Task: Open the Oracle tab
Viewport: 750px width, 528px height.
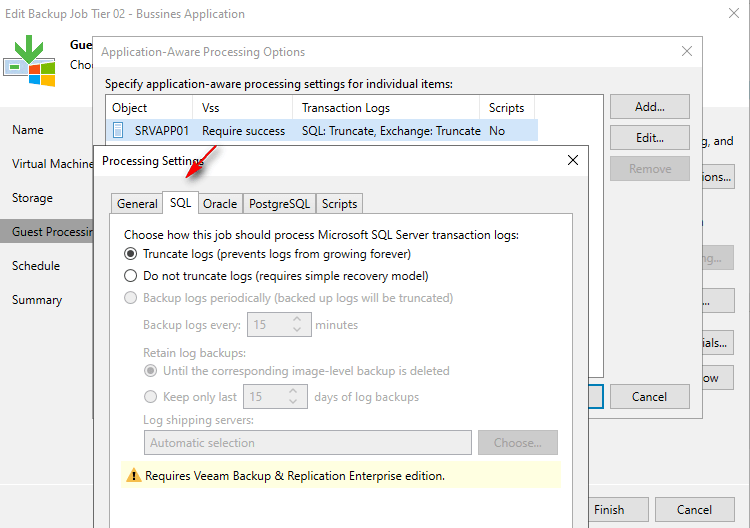Action: (x=220, y=203)
